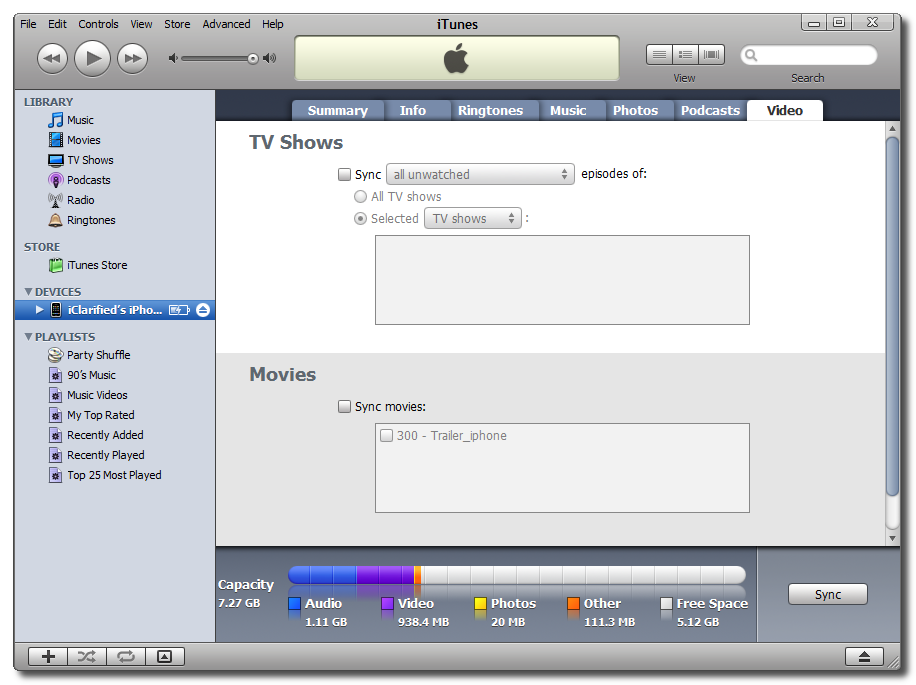Image resolution: width=916 pixels, height=685 pixels.
Task: Open the all unwatched episodes dropdown
Action: tap(480, 174)
